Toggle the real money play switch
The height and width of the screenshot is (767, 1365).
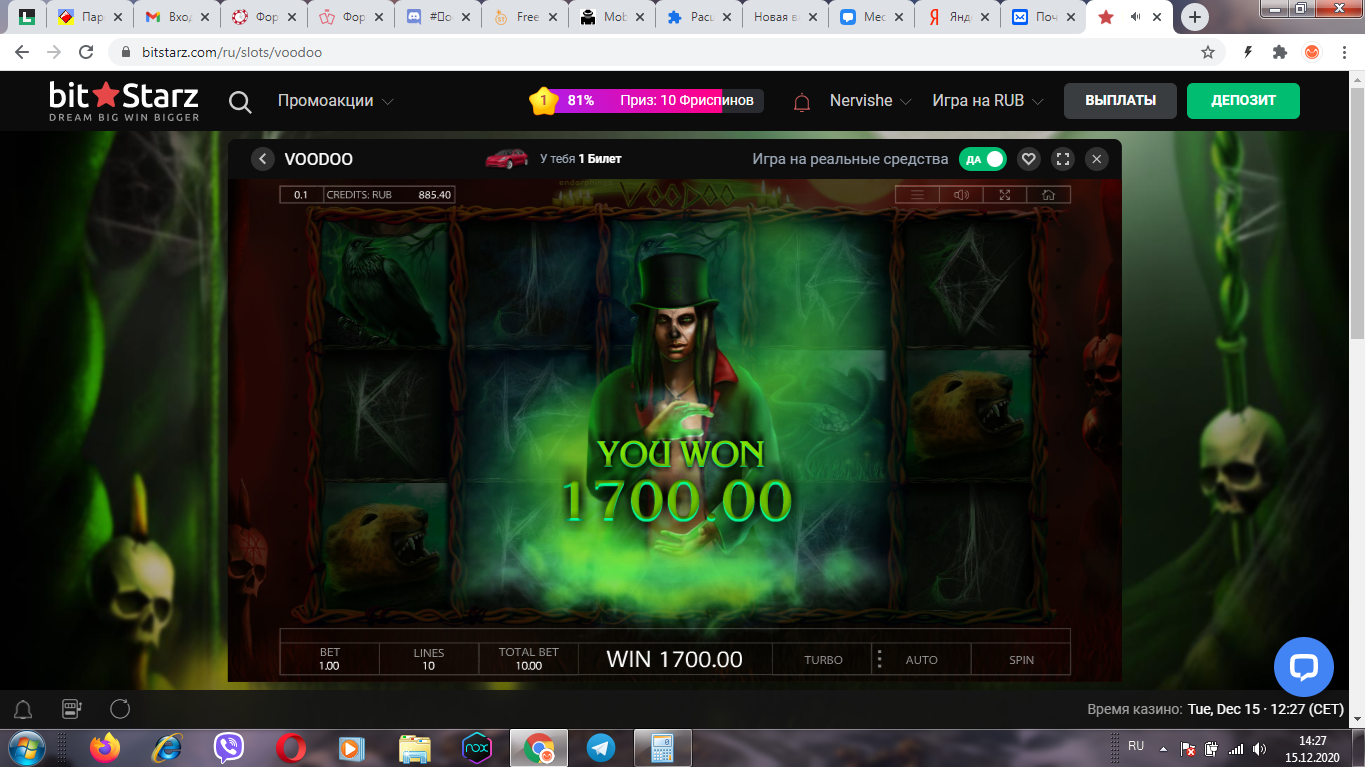pyautogui.click(x=982, y=159)
